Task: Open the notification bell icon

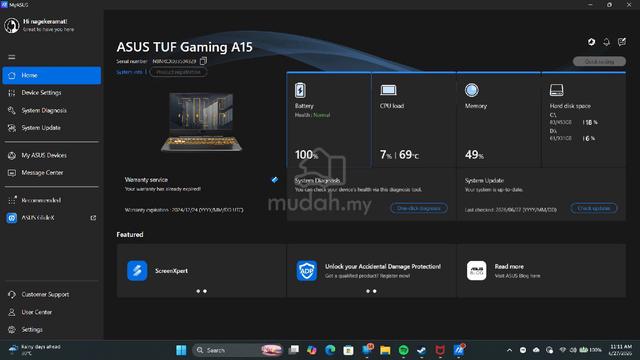Action: [x=607, y=42]
